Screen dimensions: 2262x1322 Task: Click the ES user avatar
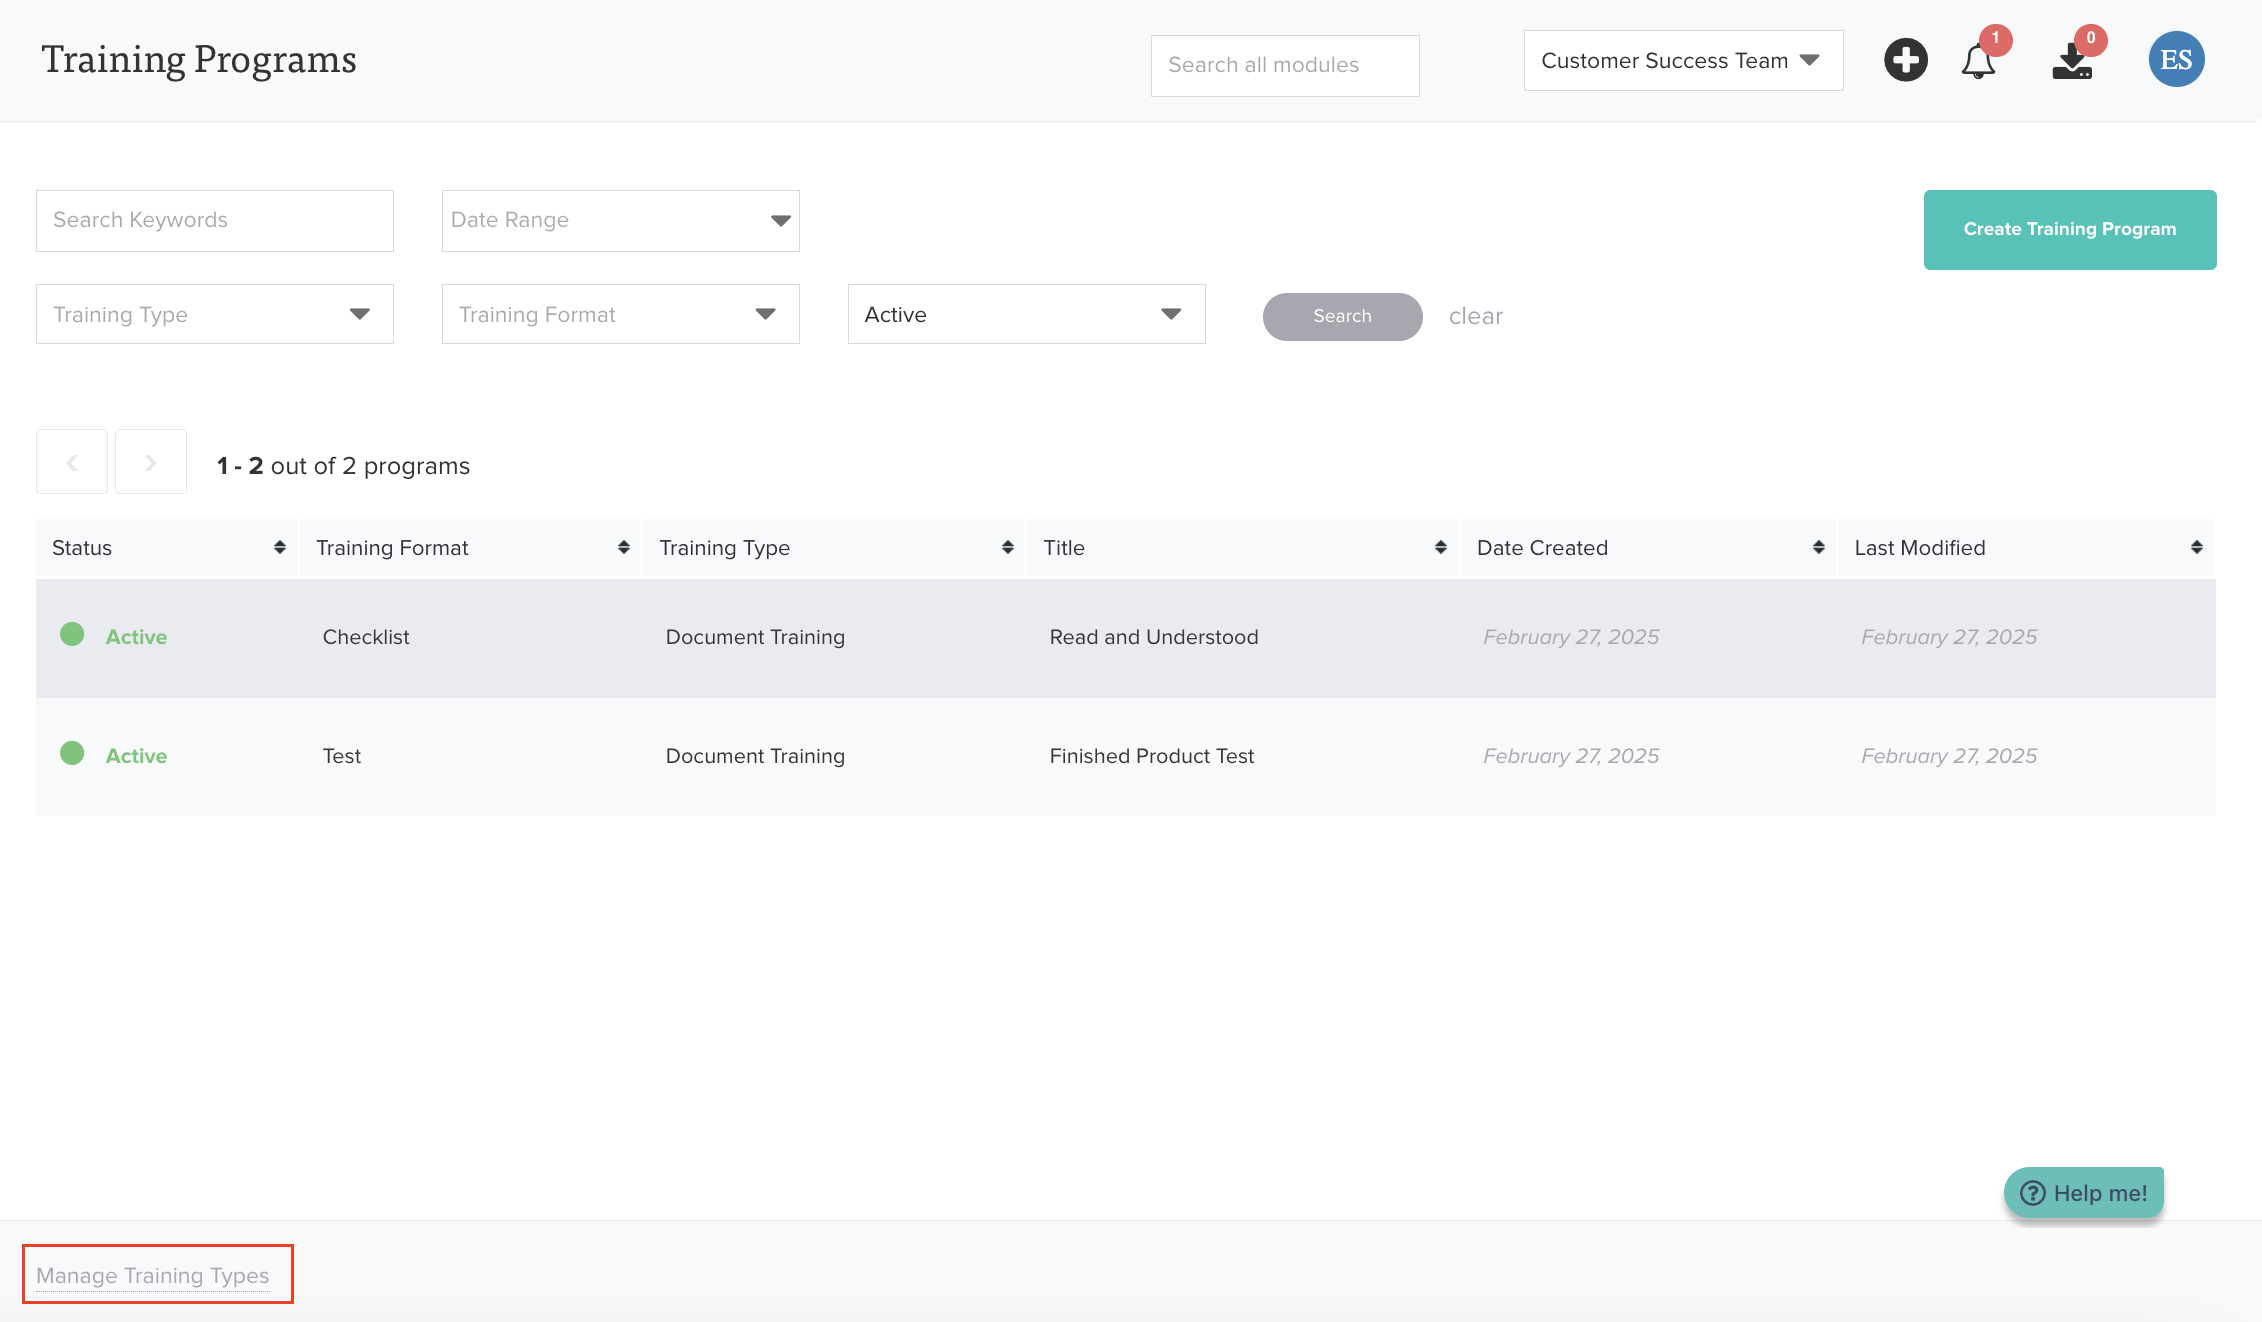(x=2176, y=60)
